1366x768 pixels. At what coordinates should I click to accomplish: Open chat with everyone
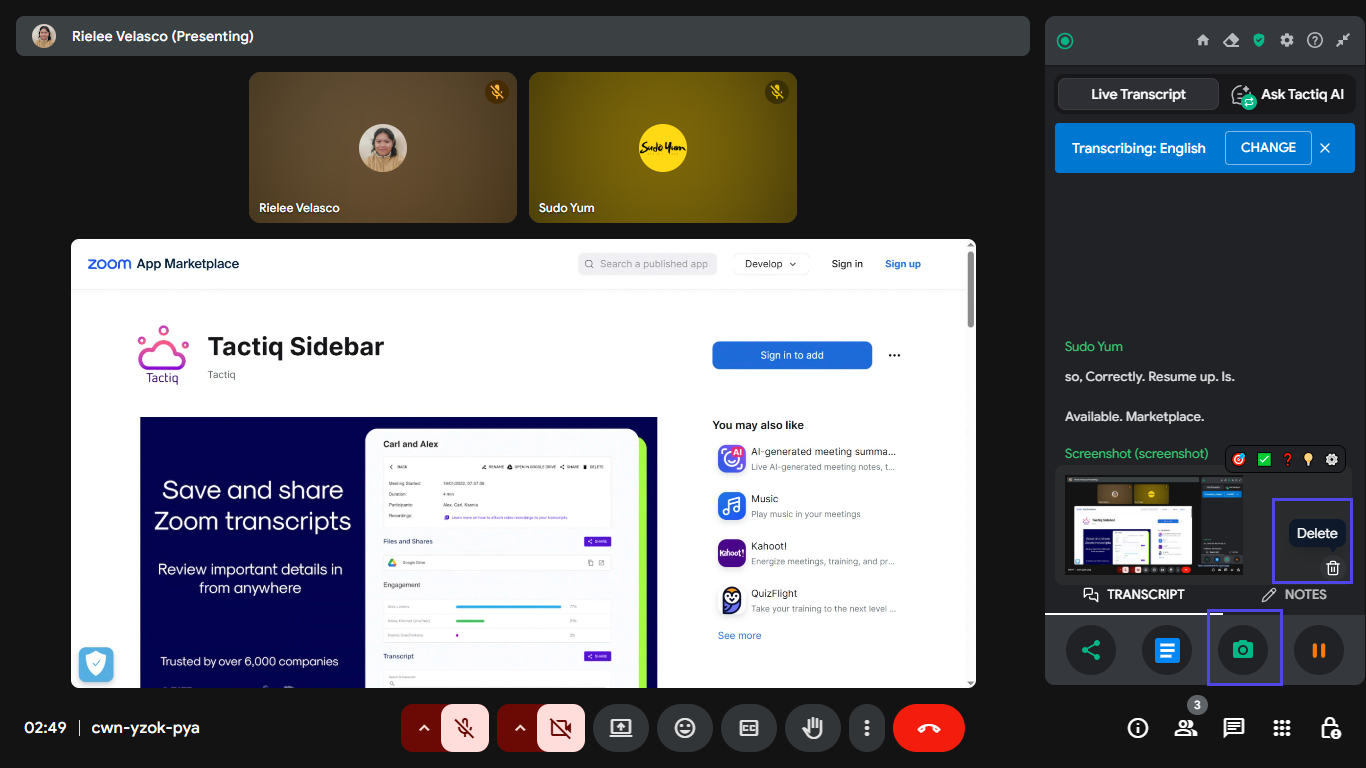(1234, 728)
